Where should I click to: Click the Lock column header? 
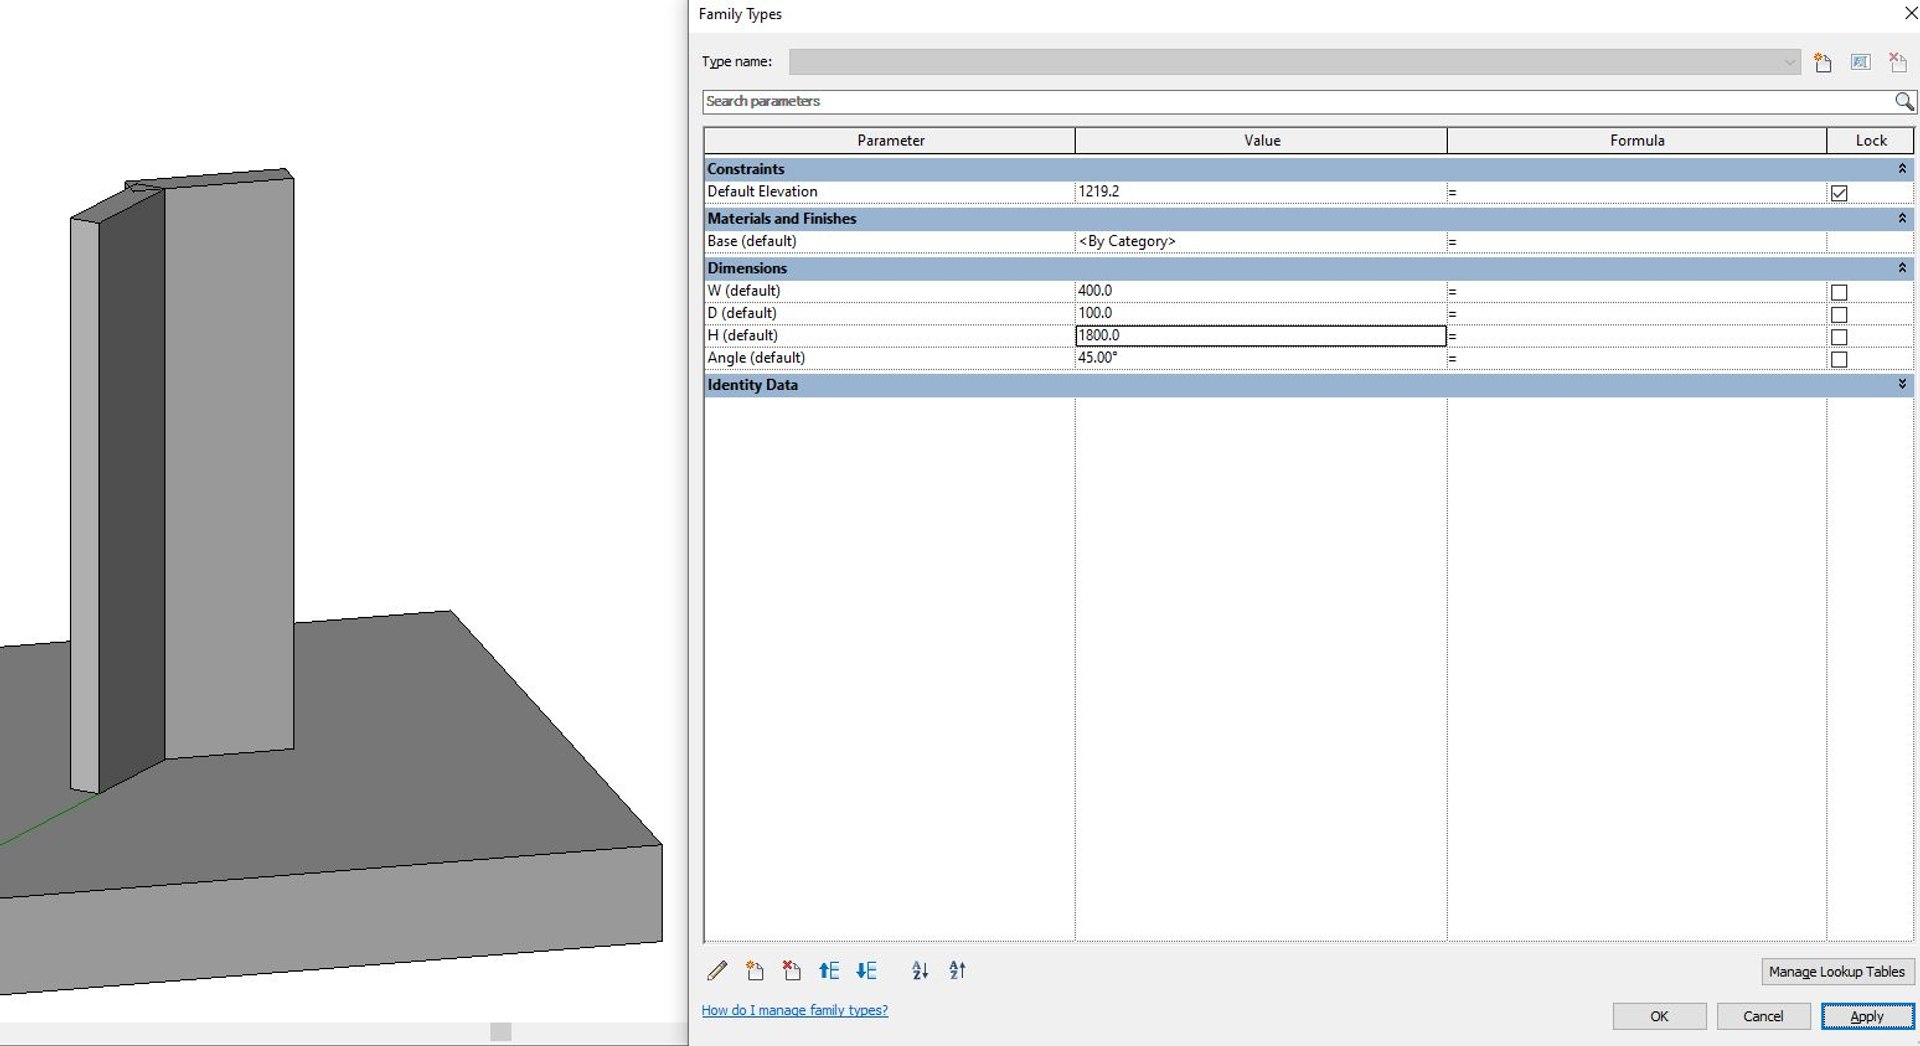click(1871, 141)
